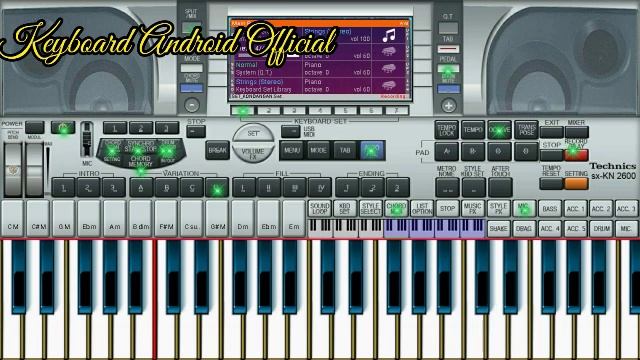Click the EXIT button
The image size is (640, 360).
[x=551, y=132]
